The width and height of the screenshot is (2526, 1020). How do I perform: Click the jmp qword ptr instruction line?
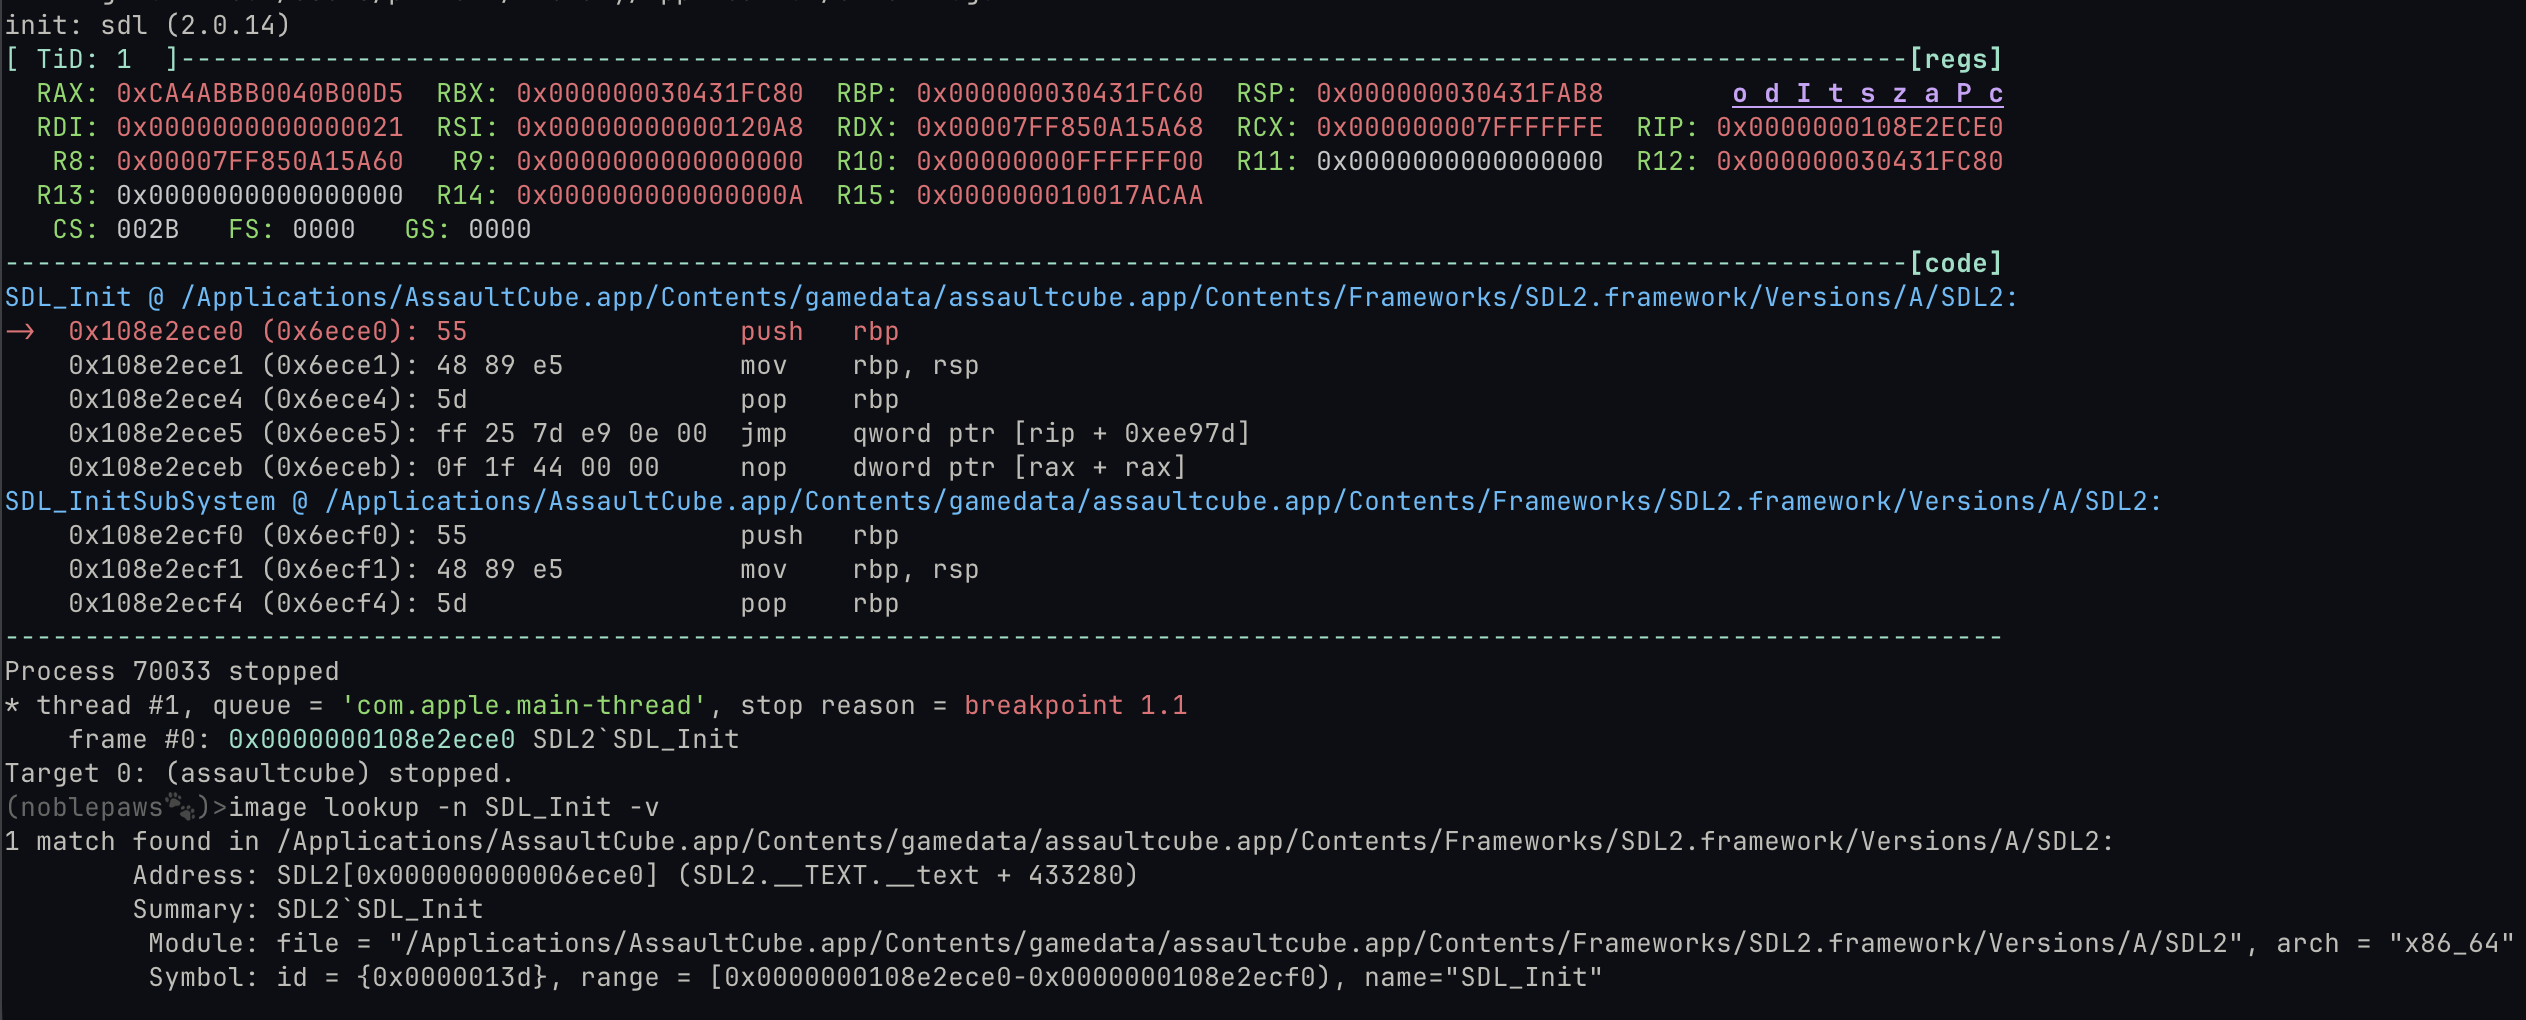[660, 434]
